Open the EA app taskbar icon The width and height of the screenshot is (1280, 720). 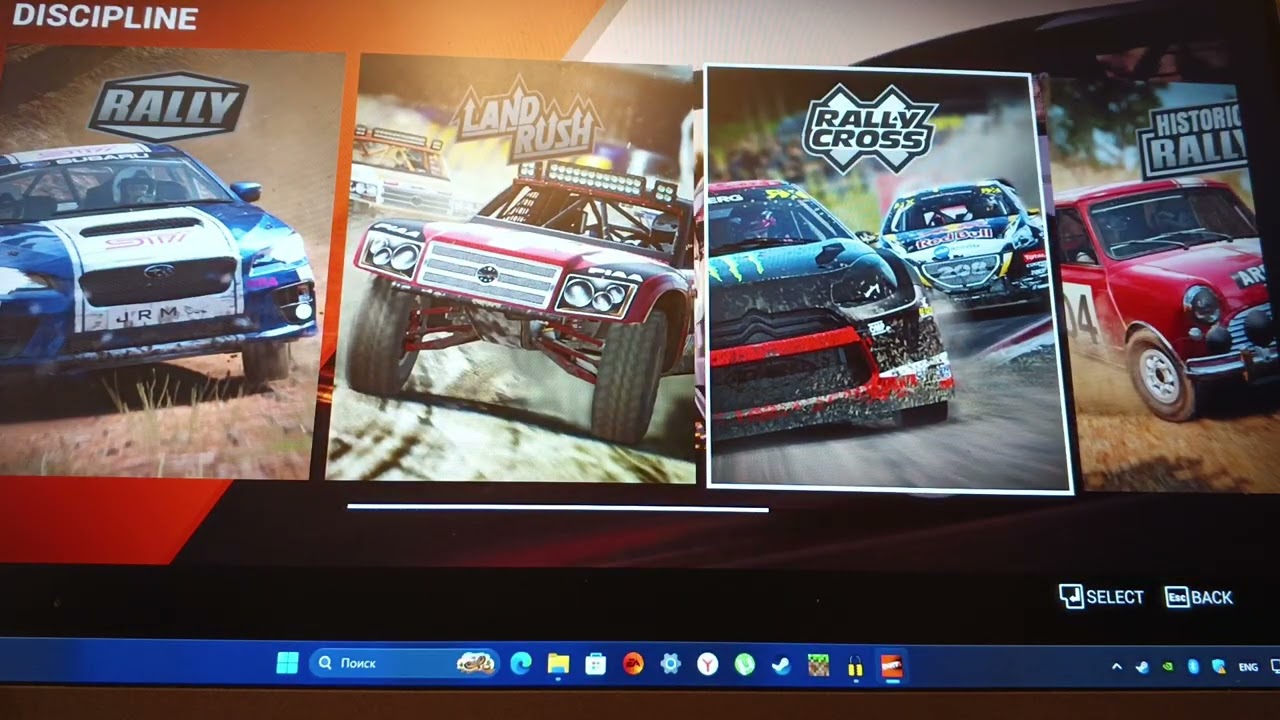click(x=633, y=664)
